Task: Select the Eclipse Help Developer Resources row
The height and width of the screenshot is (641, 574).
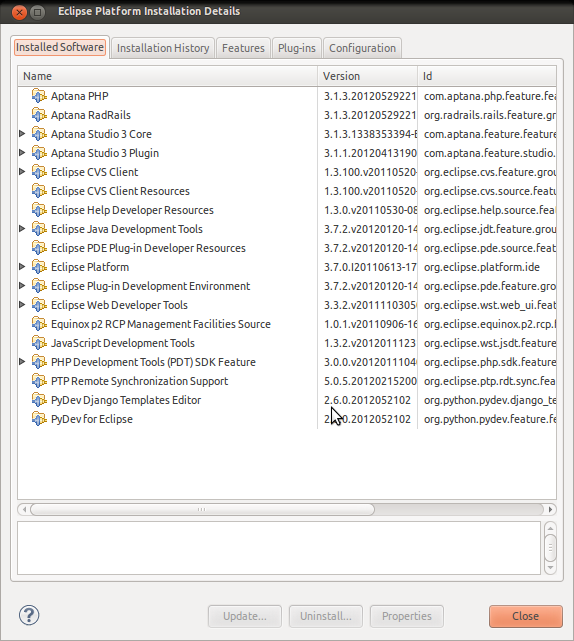Action: click(287, 210)
